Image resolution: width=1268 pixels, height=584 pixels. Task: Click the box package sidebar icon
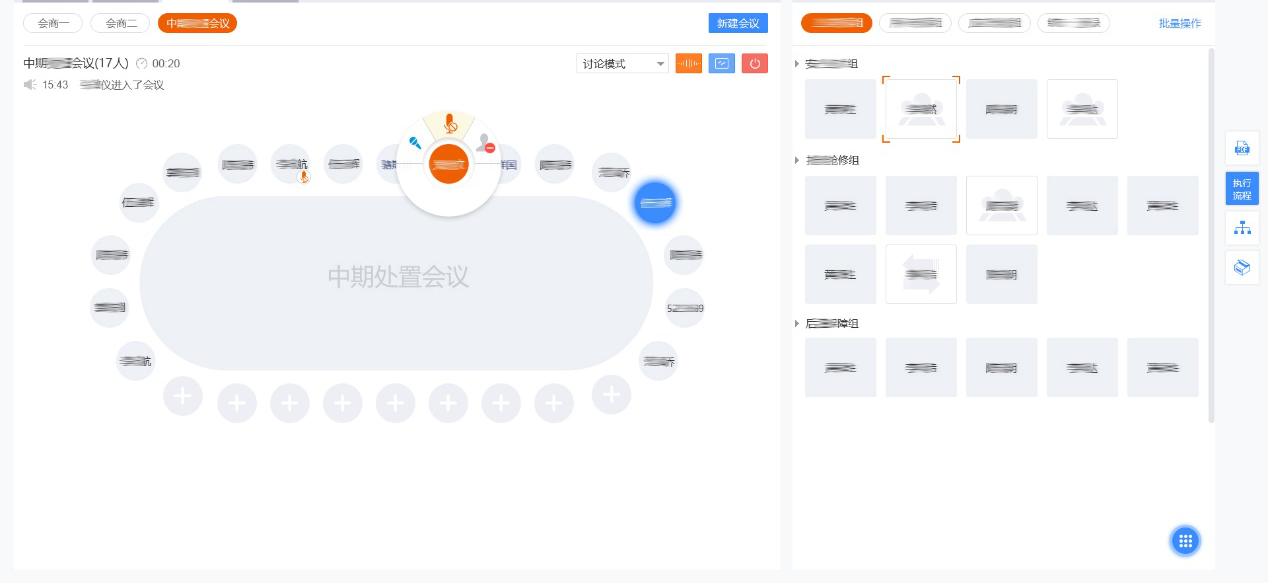tap(1242, 268)
